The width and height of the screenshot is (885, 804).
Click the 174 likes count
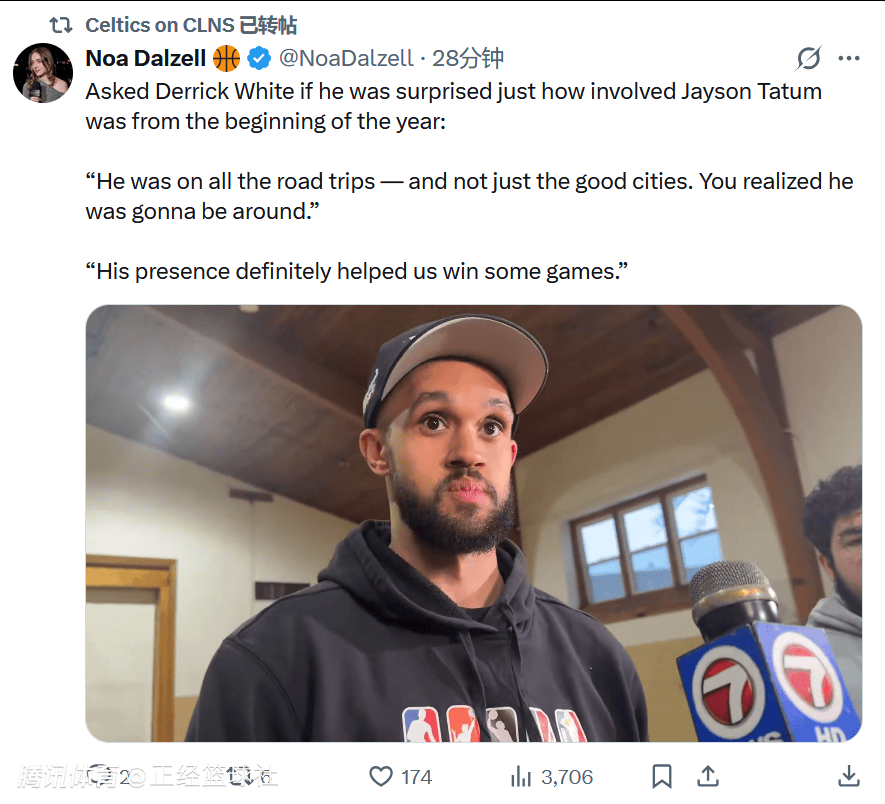click(415, 777)
